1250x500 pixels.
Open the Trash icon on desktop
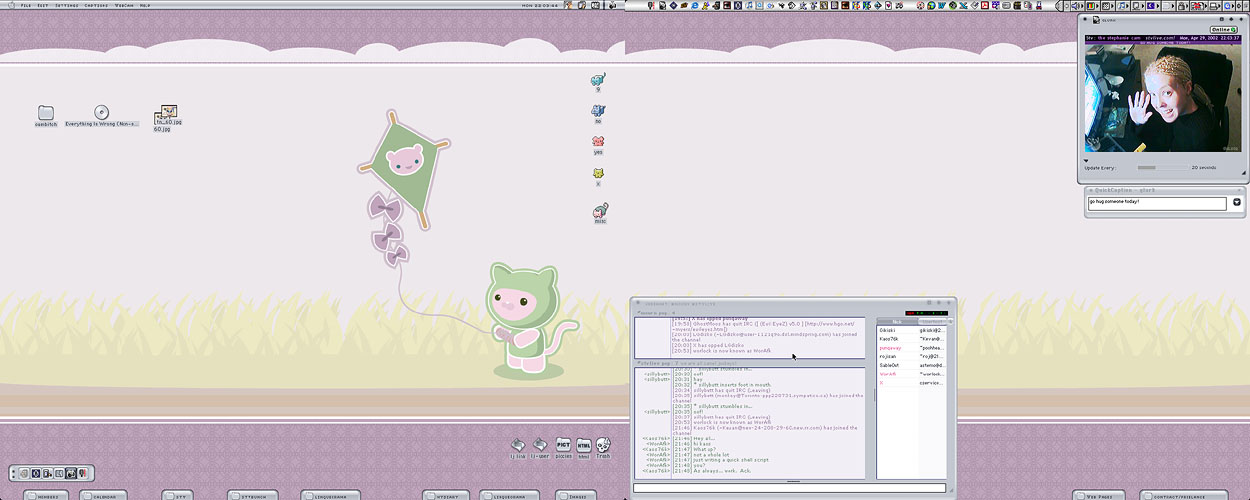point(603,445)
